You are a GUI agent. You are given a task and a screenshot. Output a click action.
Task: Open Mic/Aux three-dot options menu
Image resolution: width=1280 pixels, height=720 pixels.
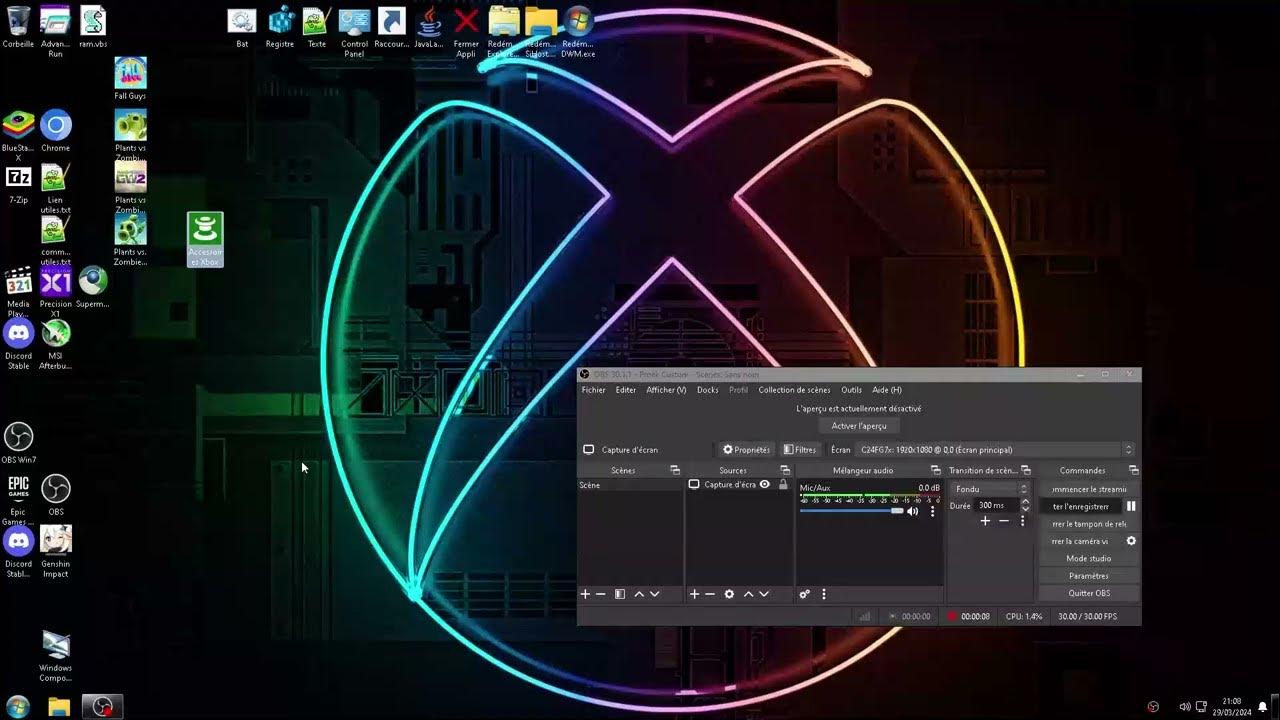click(x=933, y=511)
